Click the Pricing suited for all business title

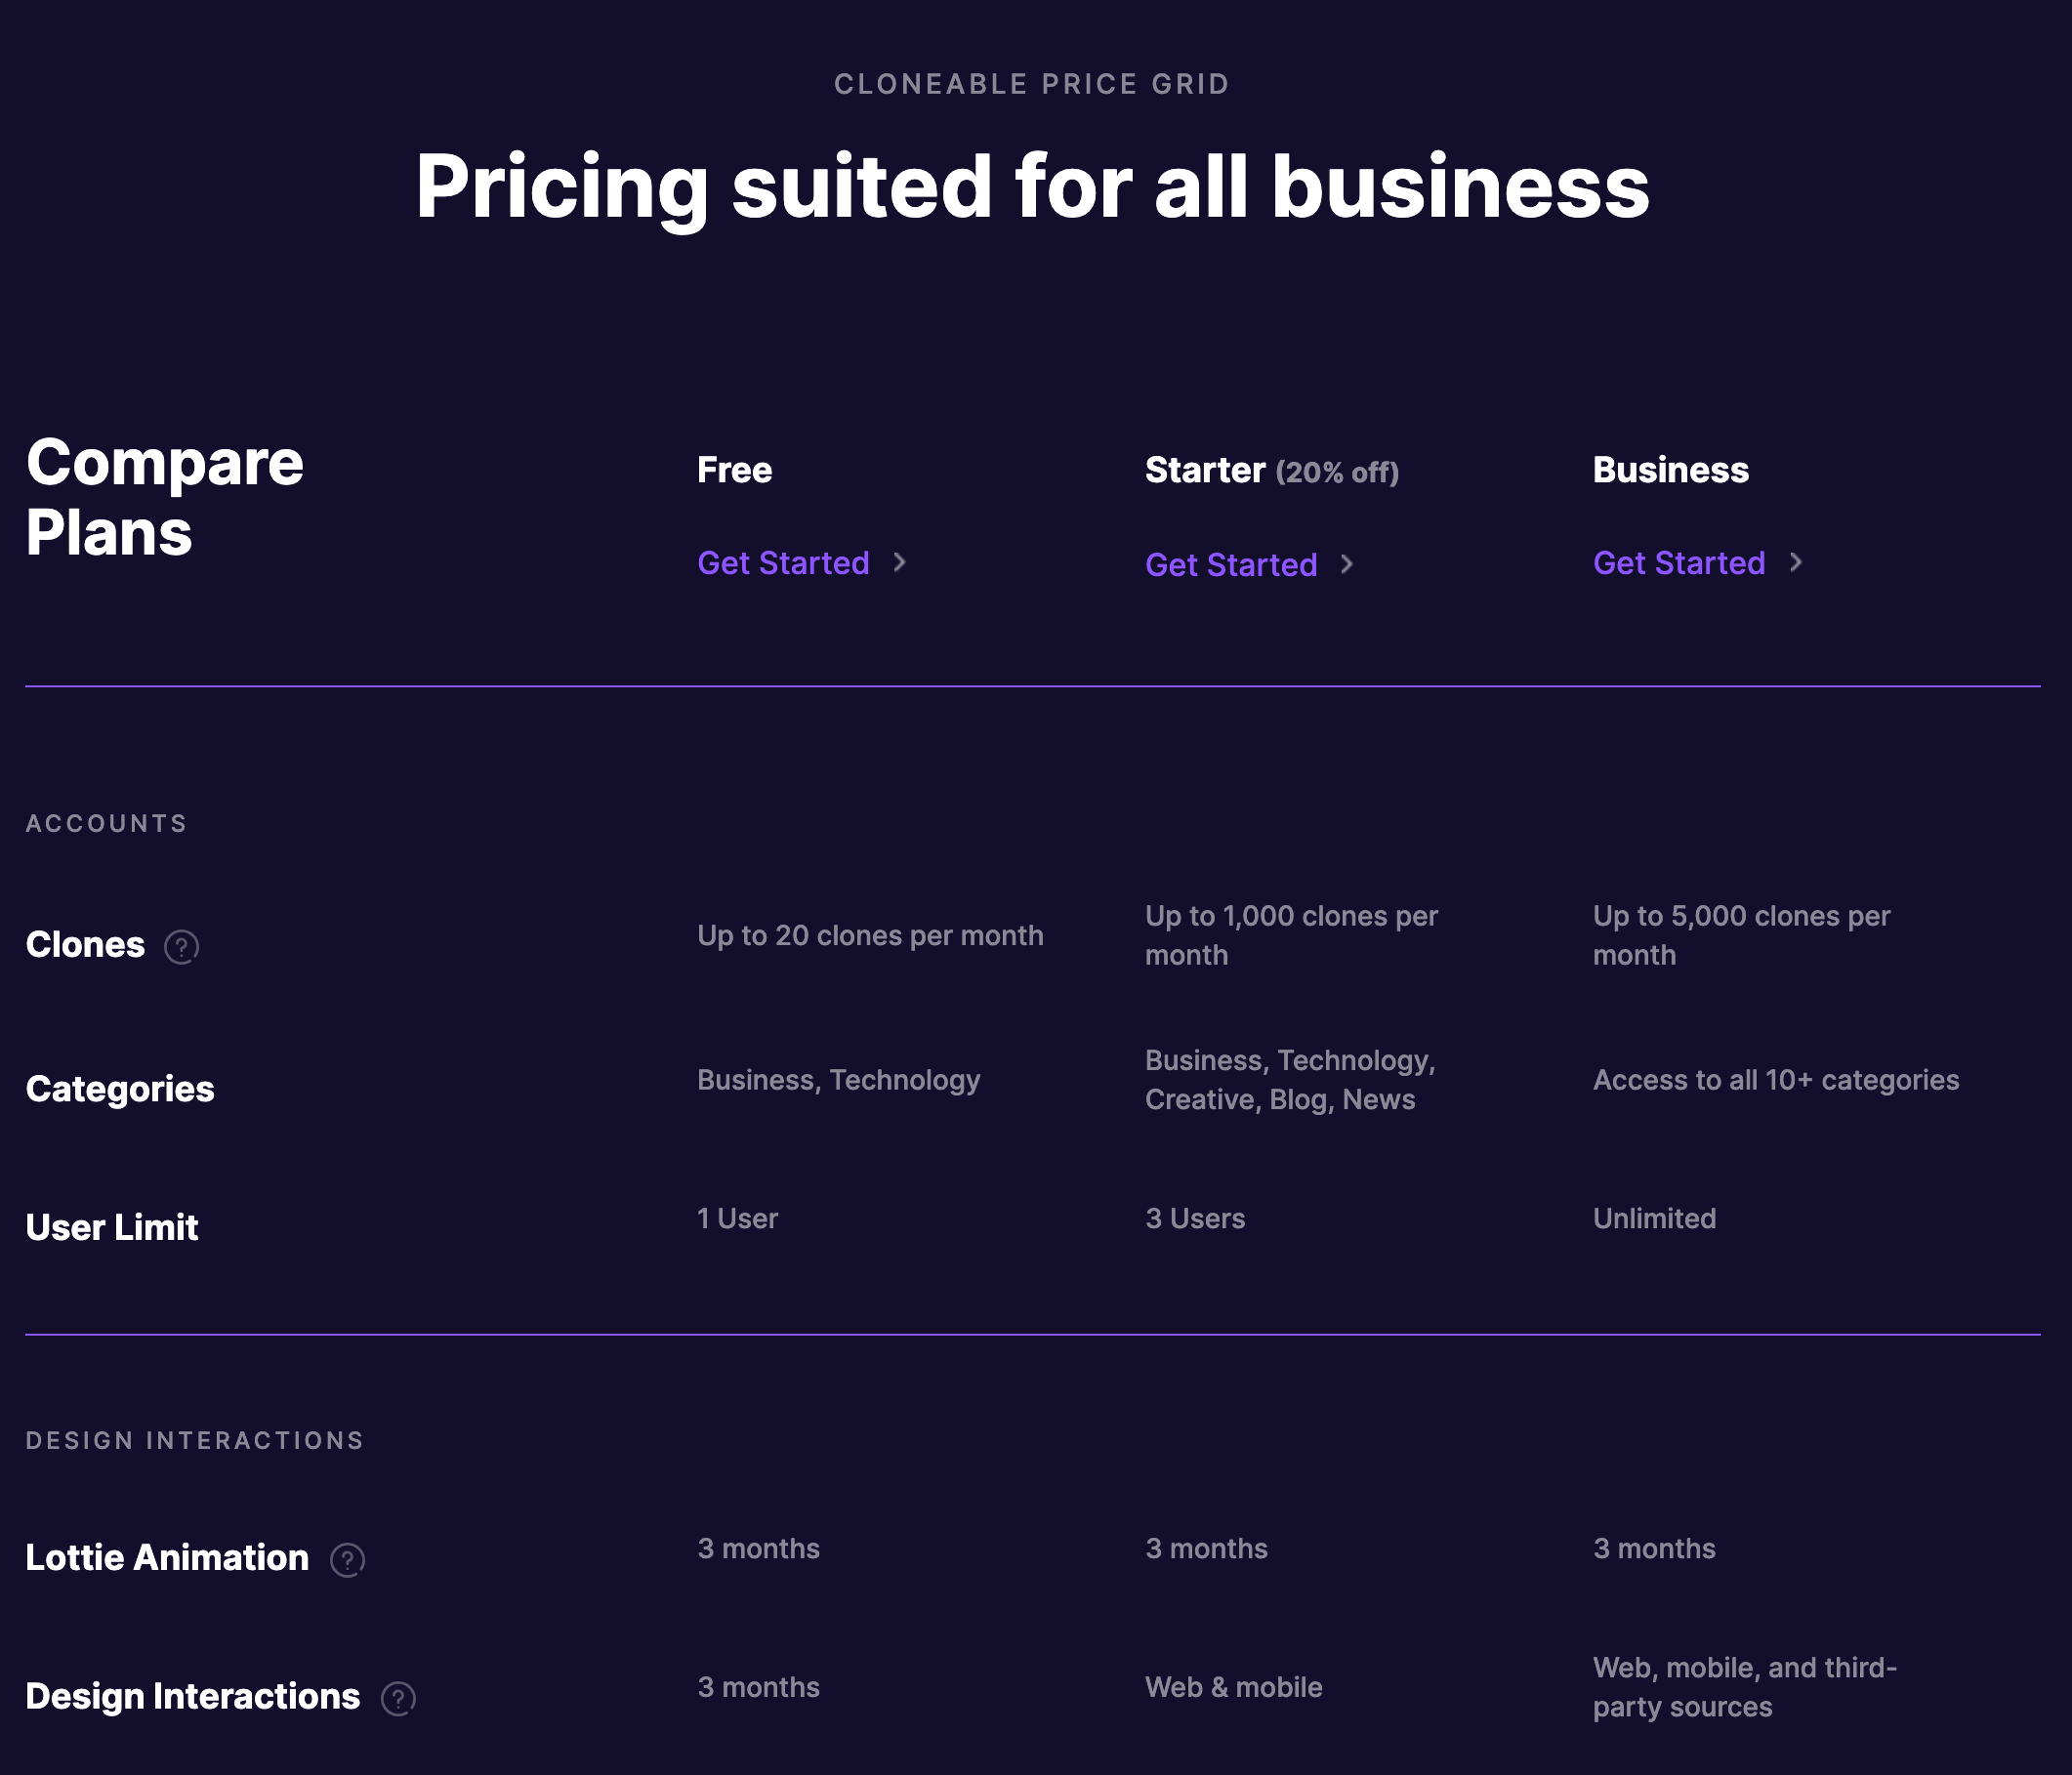pos(1033,185)
